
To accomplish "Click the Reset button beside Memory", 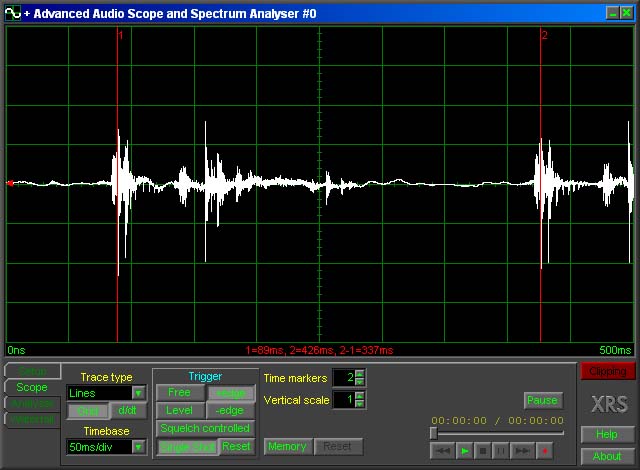I will coord(338,447).
